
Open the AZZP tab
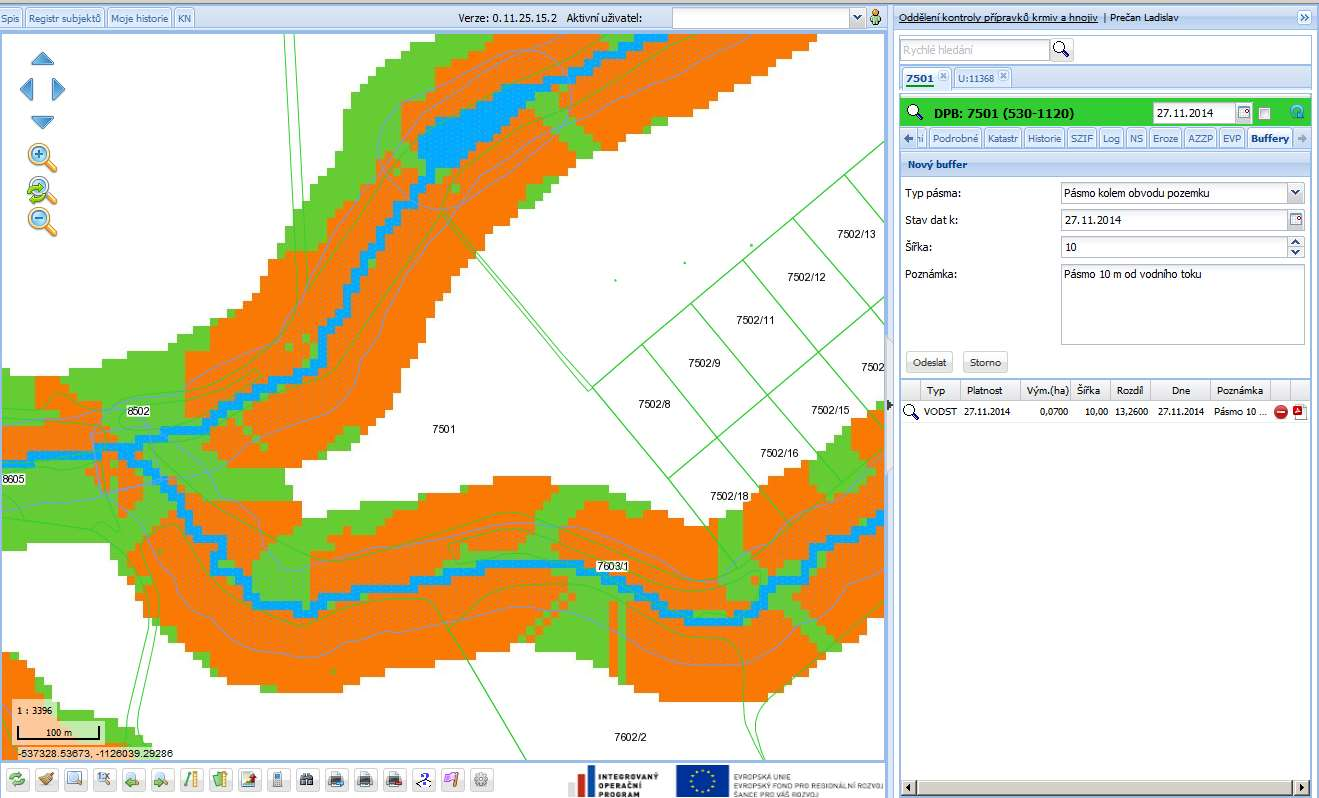pyautogui.click(x=1201, y=139)
